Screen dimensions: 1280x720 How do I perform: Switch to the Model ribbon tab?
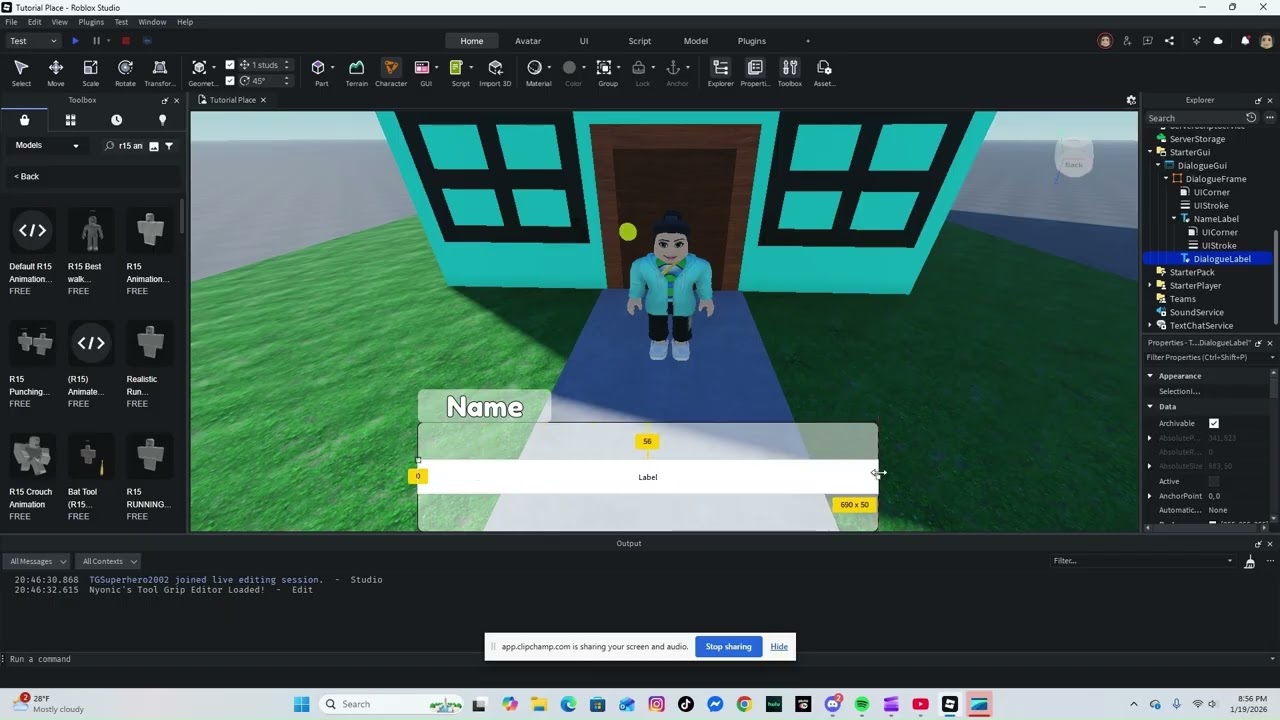[x=696, y=41]
